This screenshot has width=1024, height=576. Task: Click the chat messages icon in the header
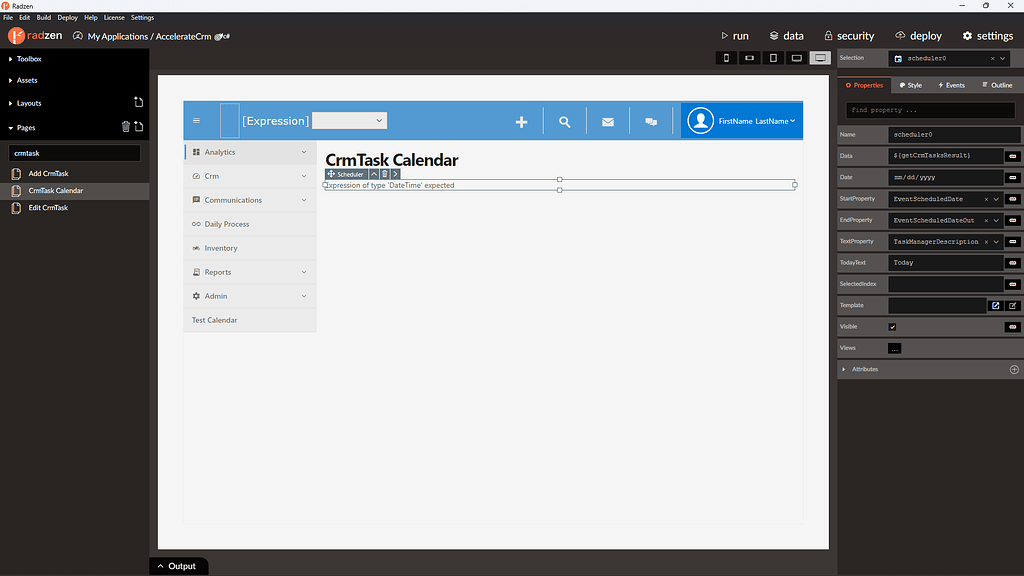pos(651,120)
